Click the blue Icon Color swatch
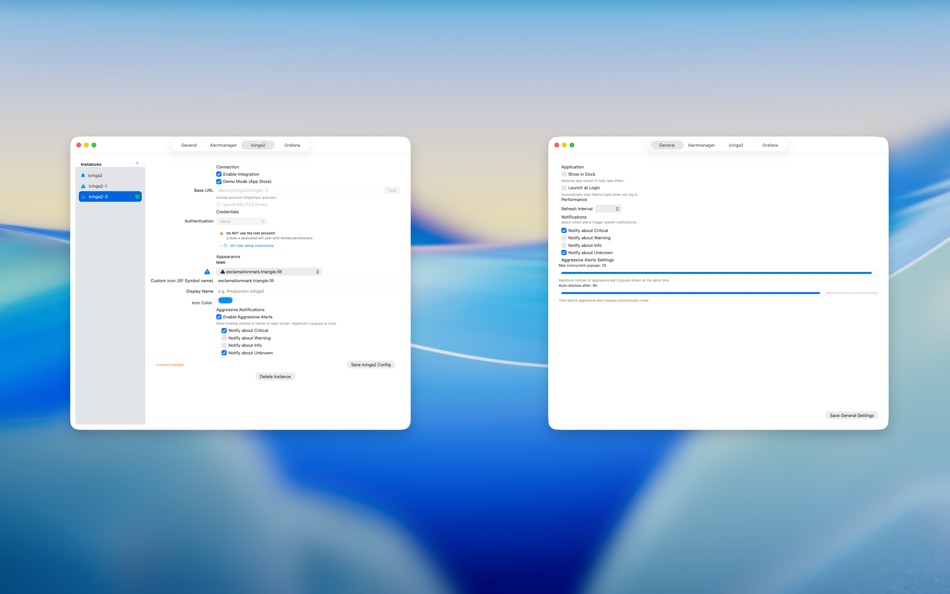950x594 pixels. coord(223,299)
